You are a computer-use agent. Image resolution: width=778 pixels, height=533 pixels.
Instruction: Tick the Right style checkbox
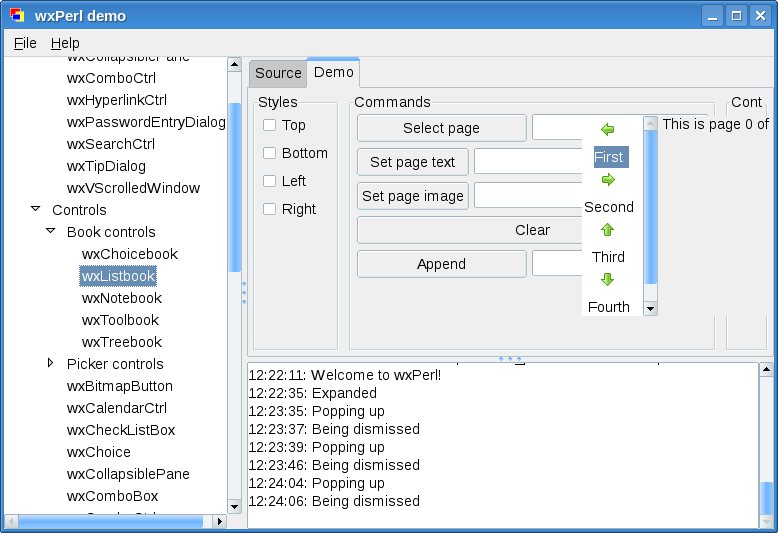point(270,209)
